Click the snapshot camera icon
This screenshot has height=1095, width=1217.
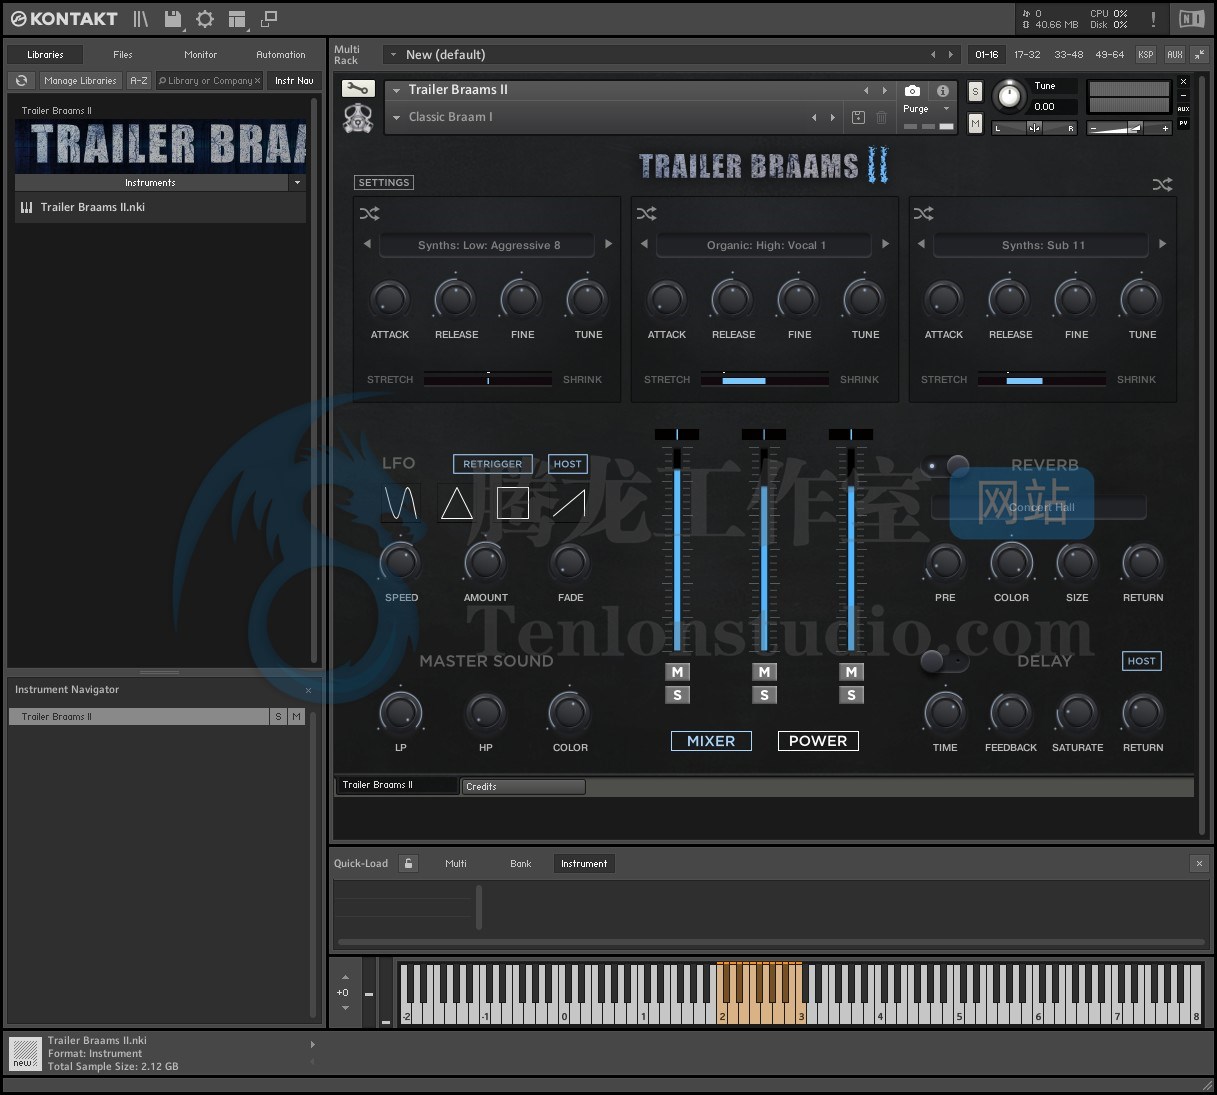[912, 90]
